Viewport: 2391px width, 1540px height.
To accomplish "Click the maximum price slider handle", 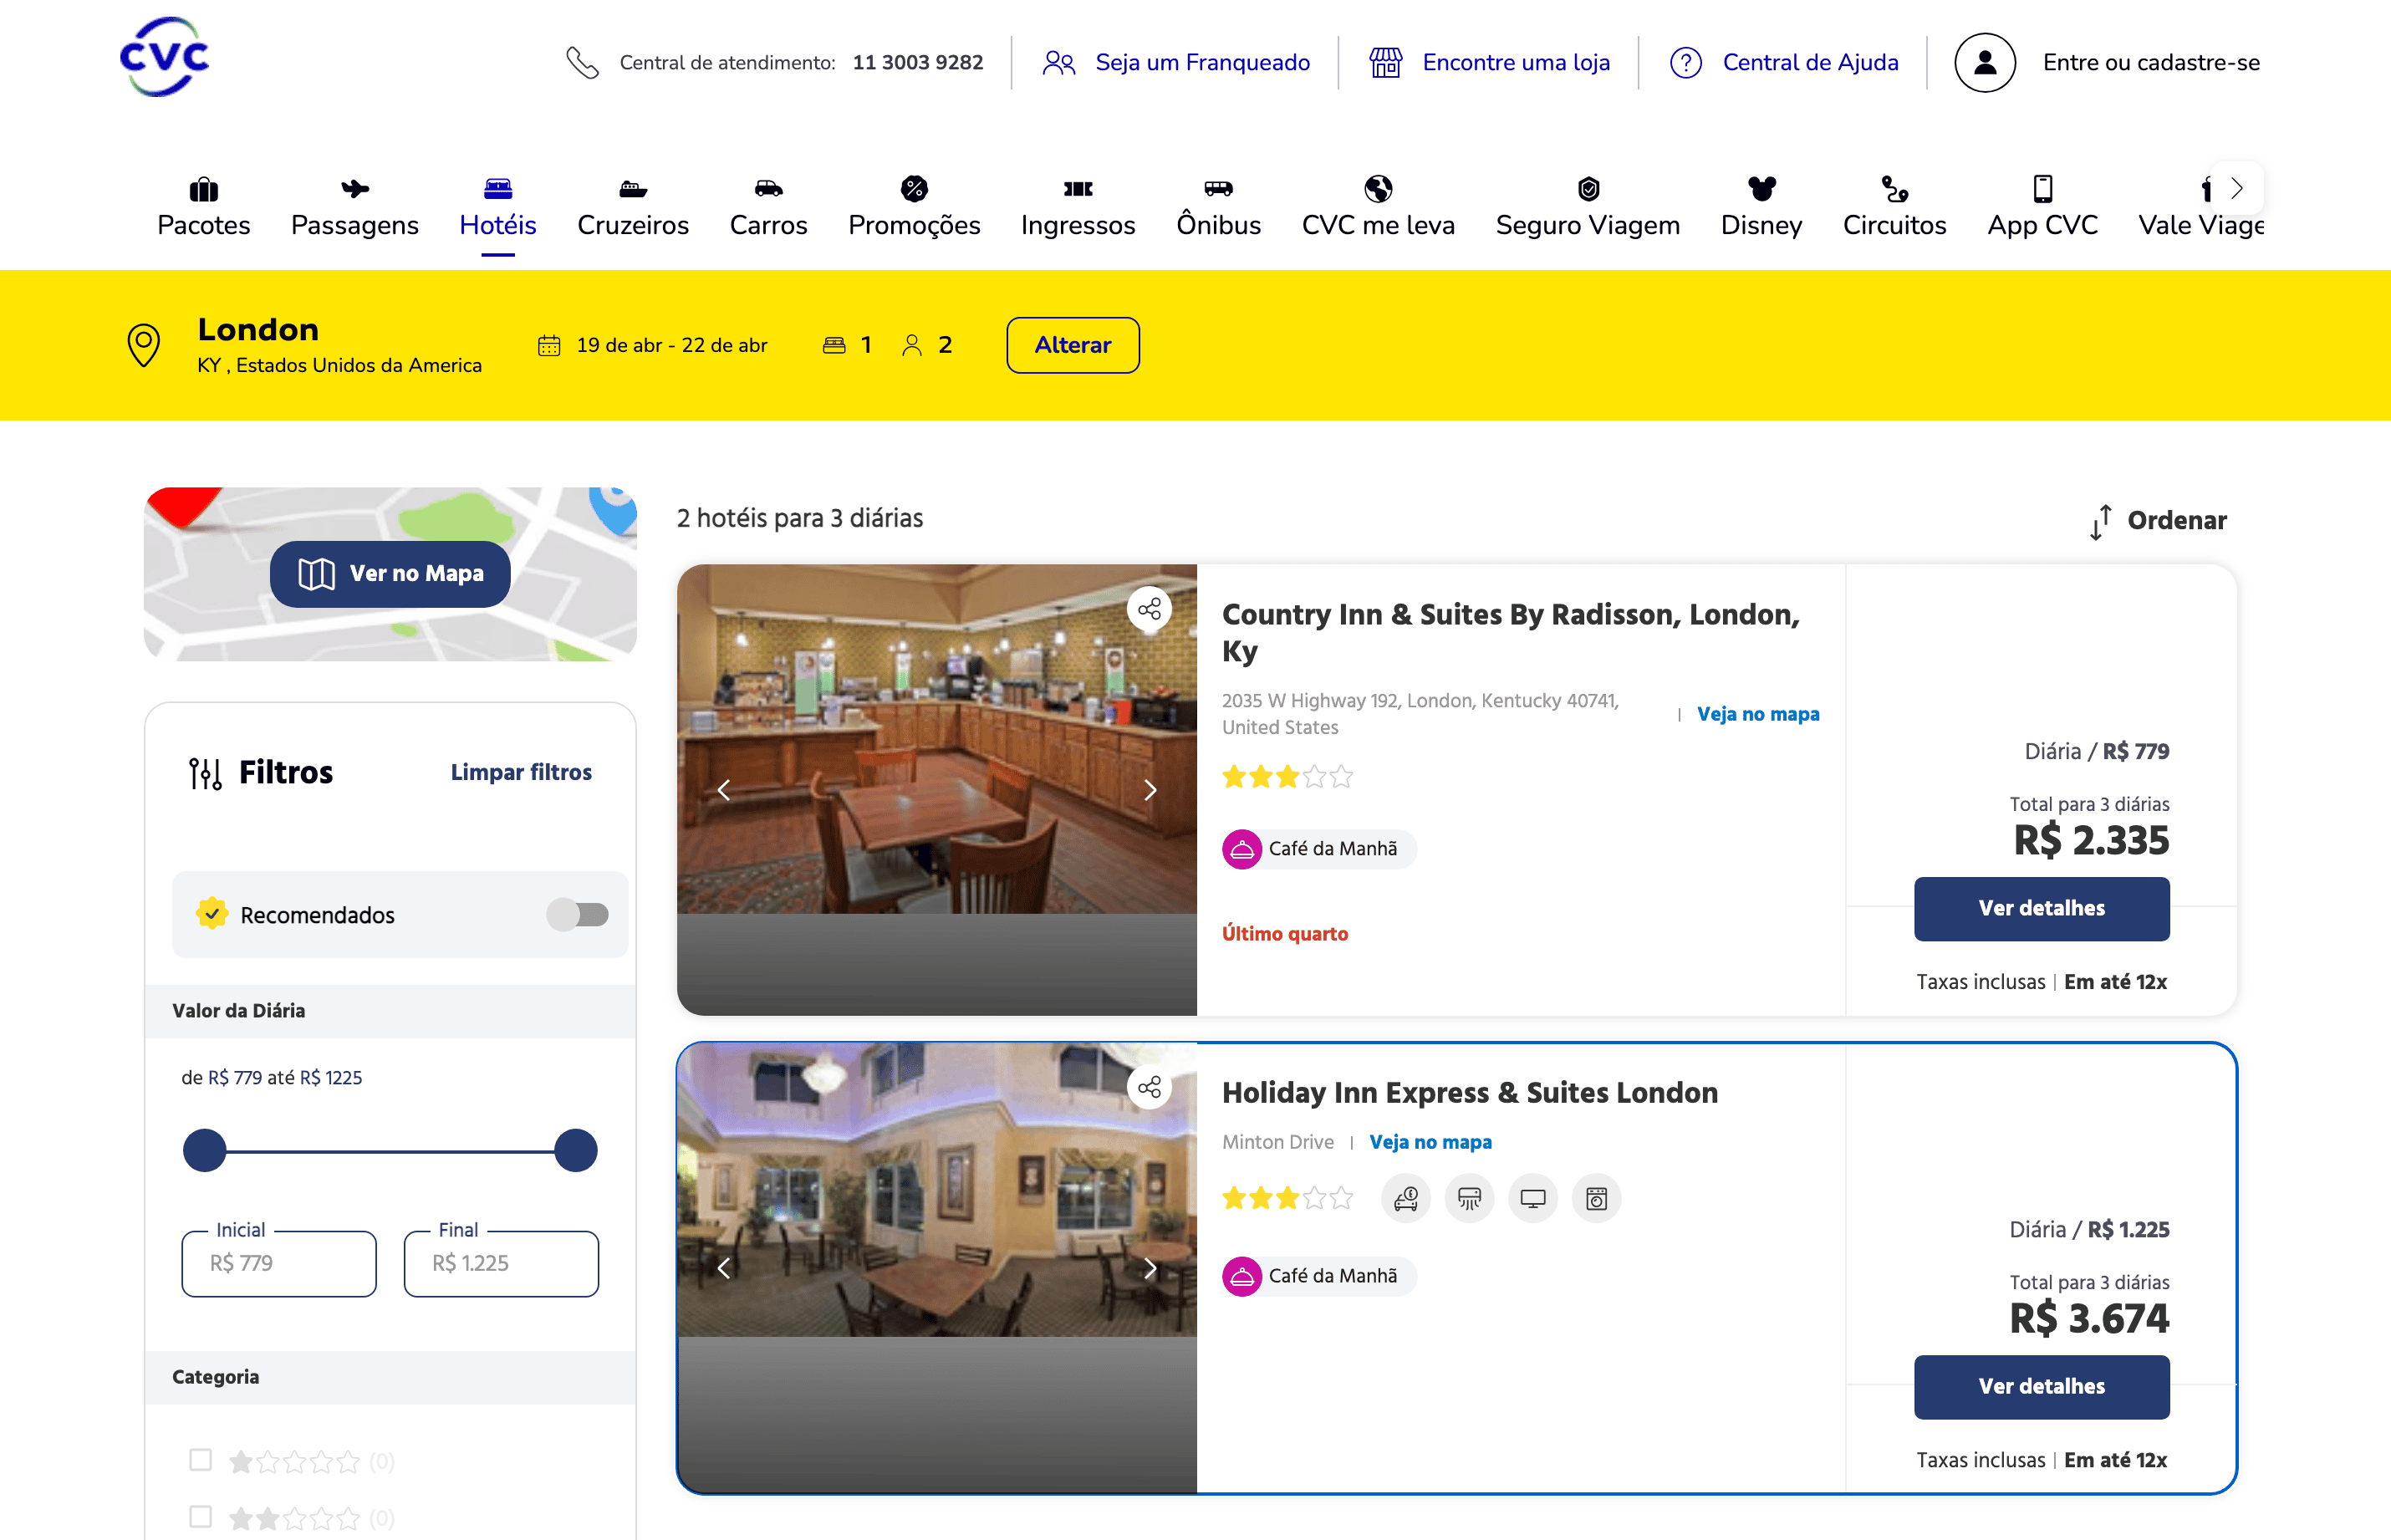I will click(x=576, y=1150).
